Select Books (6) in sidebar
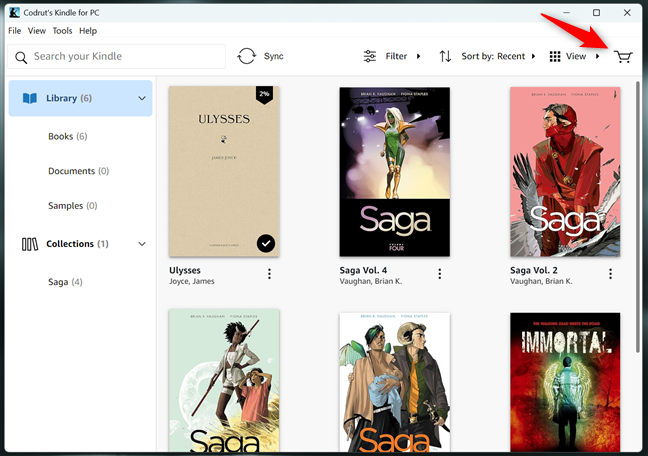648x456 pixels. pyautogui.click(x=68, y=136)
